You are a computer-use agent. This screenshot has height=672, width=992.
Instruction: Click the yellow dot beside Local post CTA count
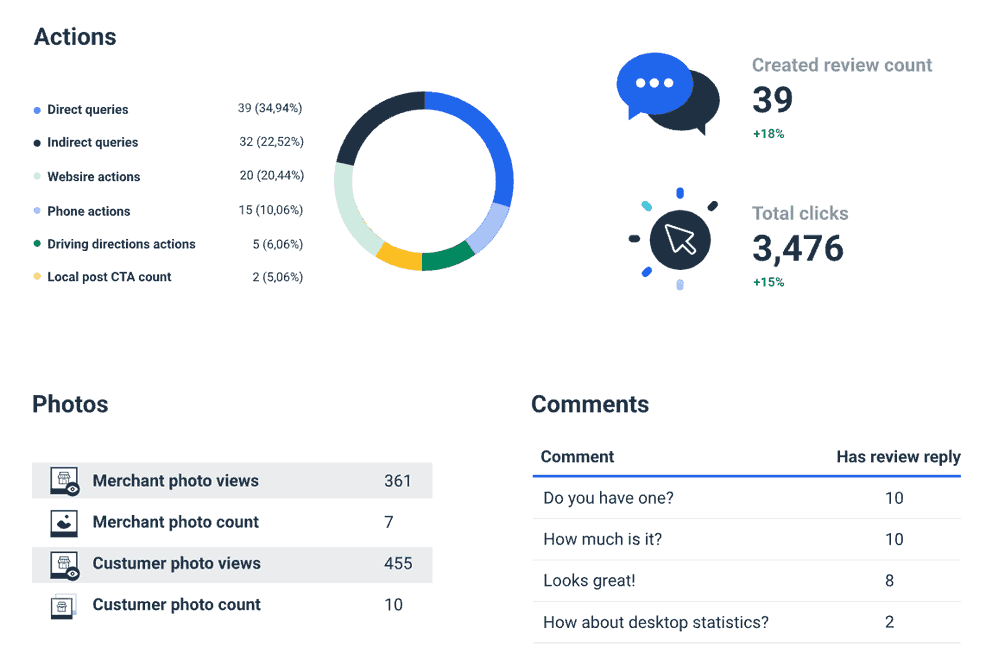click(36, 277)
